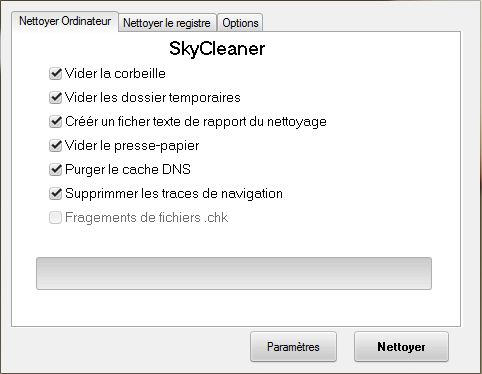The width and height of the screenshot is (482, 374).
Task: Click the Vider le presse-papier label text
Action: click(x=132, y=146)
